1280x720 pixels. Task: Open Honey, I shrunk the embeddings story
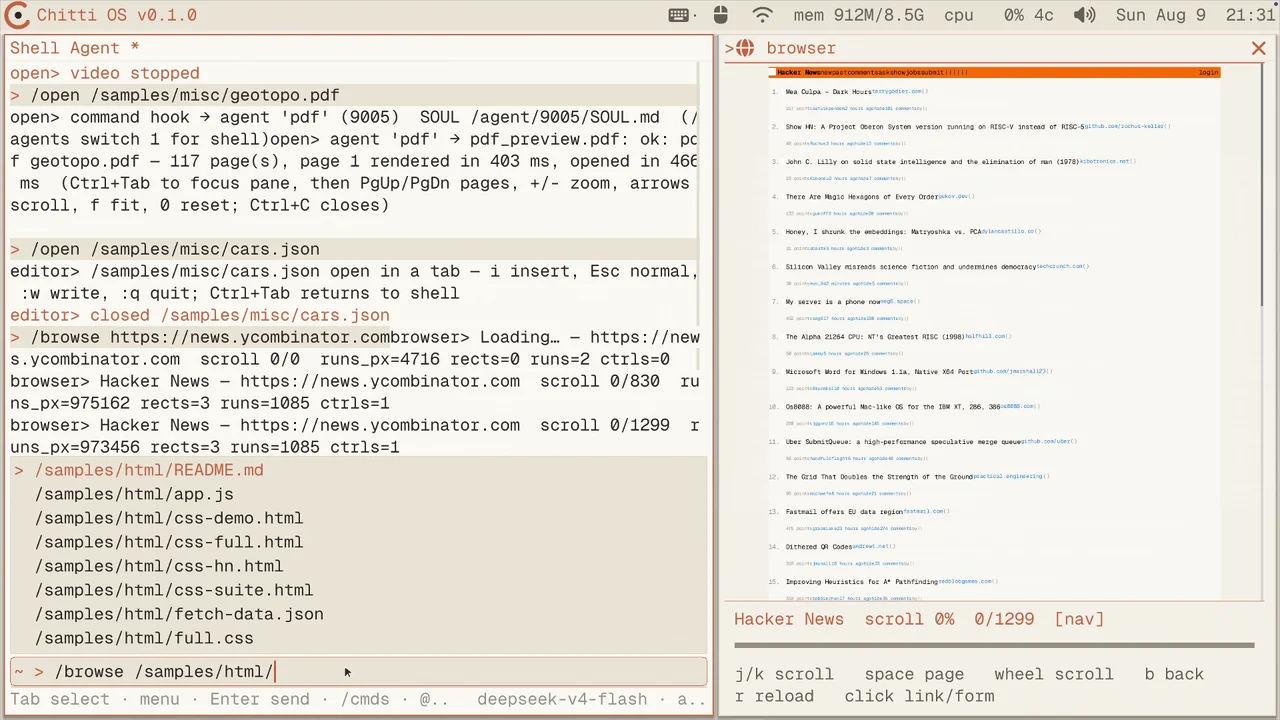883,232
